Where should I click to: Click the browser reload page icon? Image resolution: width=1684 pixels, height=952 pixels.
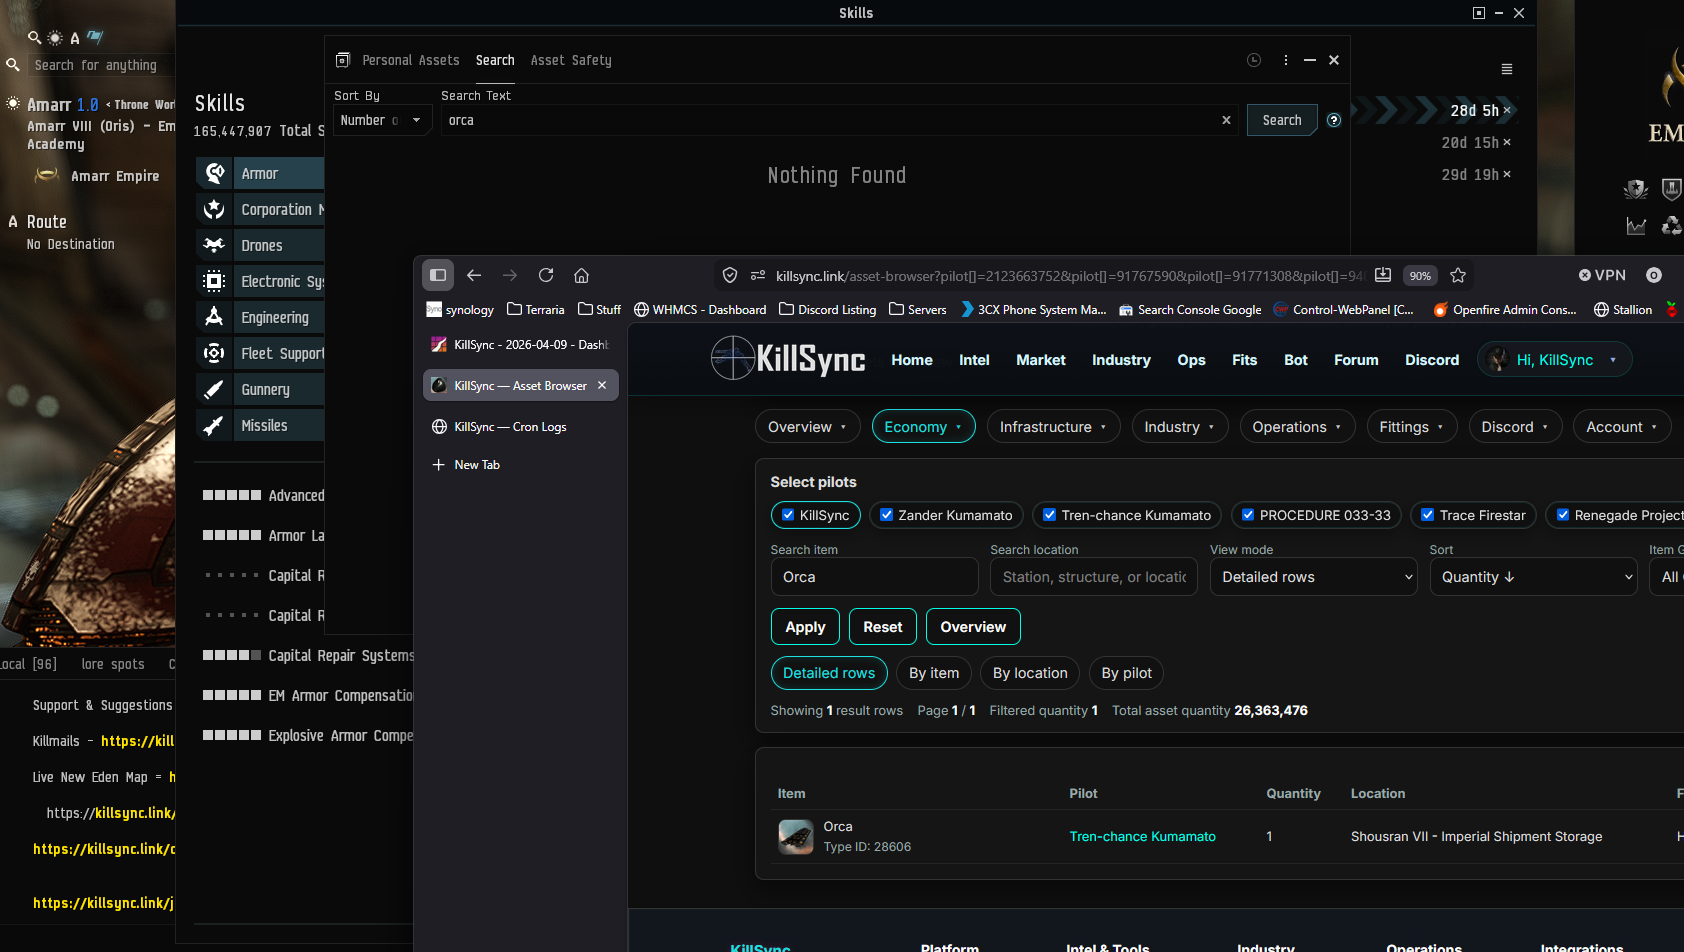(546, 275)
